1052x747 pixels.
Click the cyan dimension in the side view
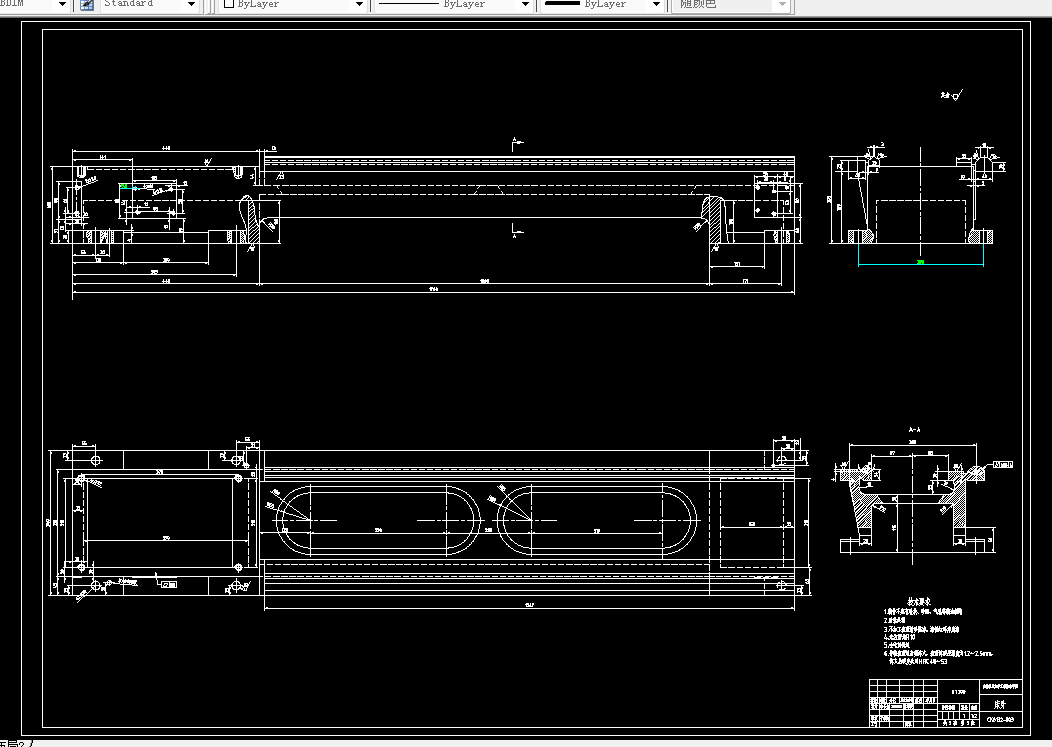(920, 263)
